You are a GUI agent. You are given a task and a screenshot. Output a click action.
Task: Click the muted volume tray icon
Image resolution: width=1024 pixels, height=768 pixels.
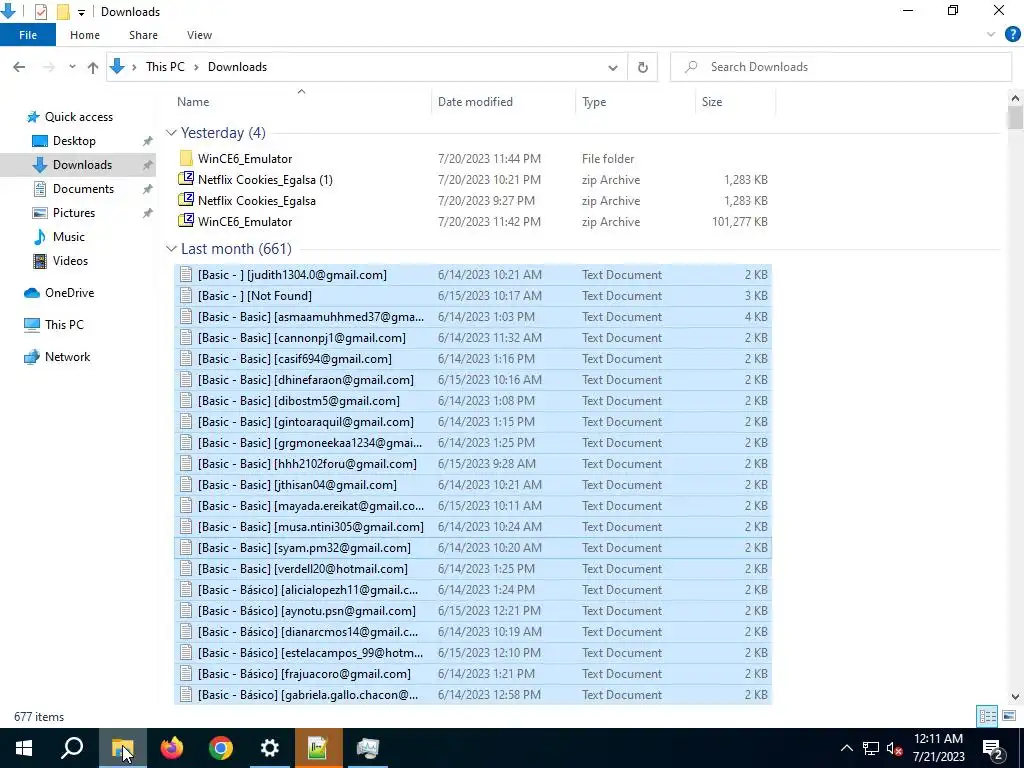(895, 748)
